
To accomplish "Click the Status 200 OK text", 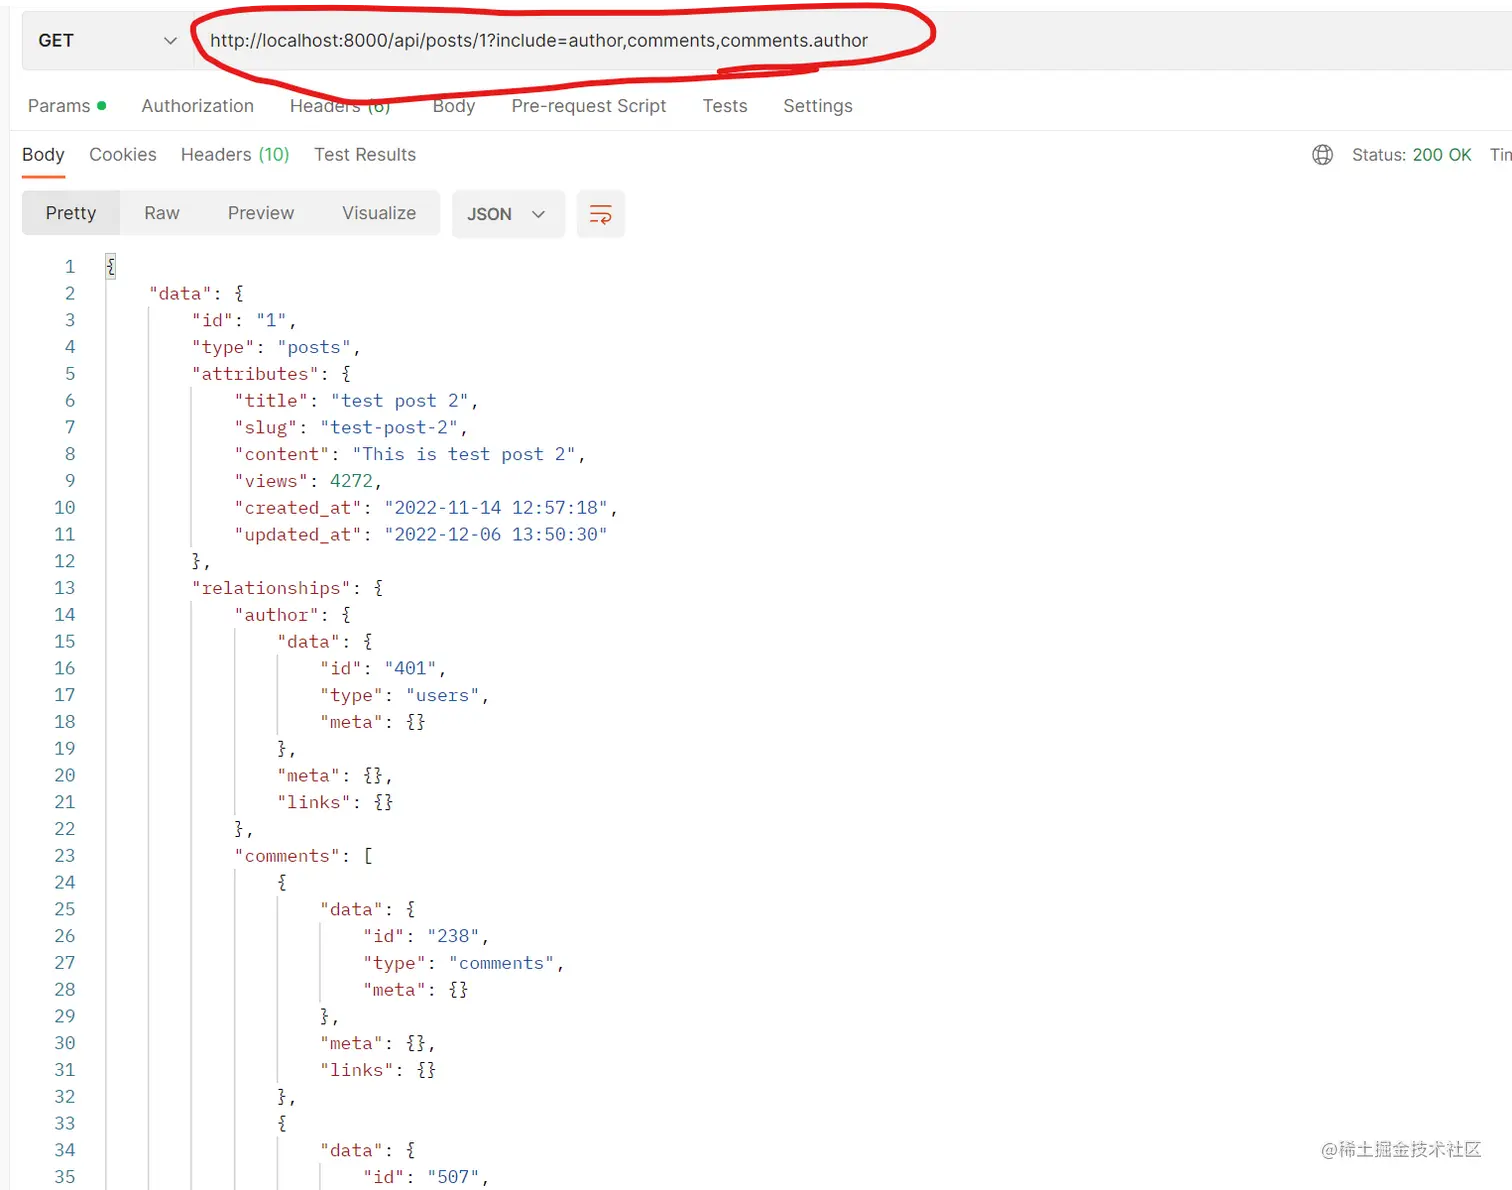I will point(1411,155).
